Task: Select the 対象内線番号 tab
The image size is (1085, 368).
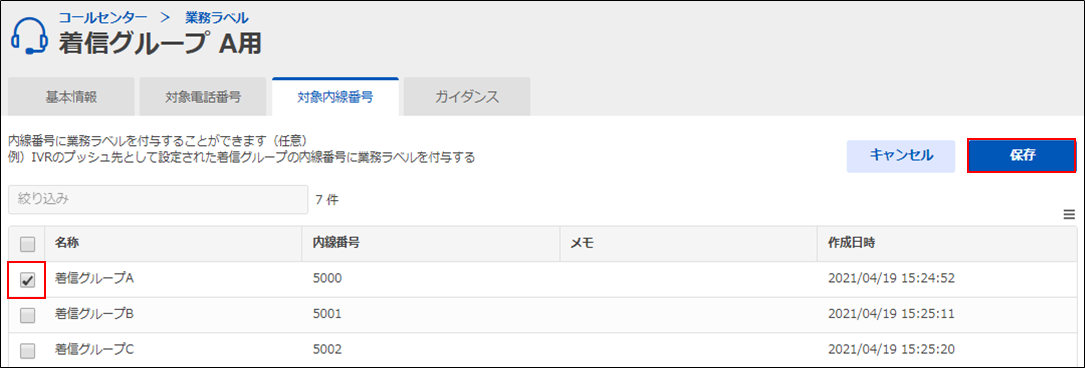Action: coord(336,97)
